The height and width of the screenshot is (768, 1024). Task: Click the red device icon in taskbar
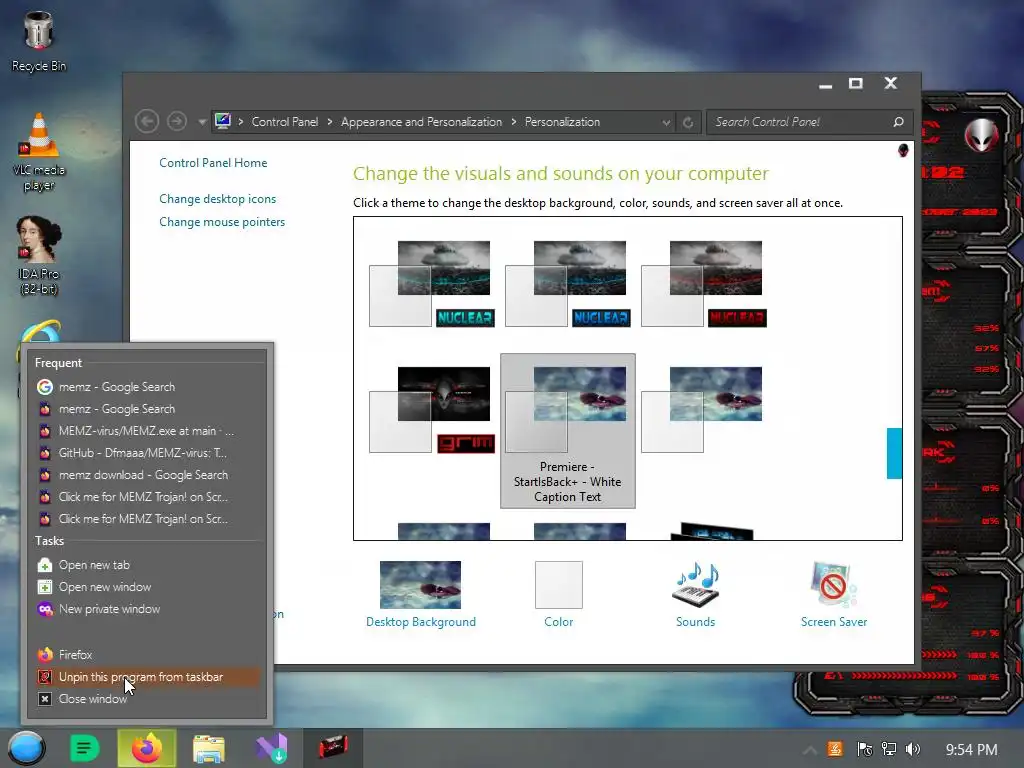click(x=333, y=748)
